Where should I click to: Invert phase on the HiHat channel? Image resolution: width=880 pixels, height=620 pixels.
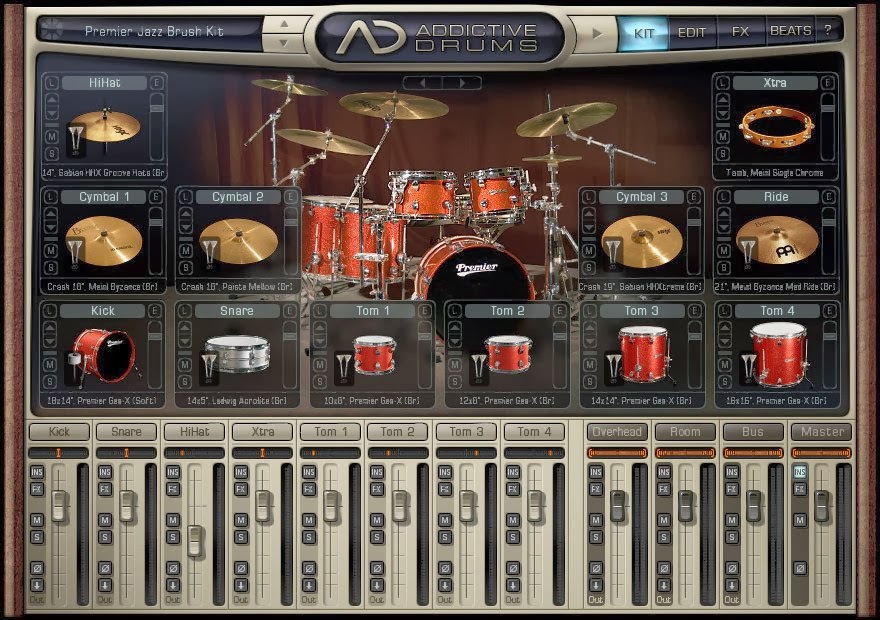[x=172, y=567]
